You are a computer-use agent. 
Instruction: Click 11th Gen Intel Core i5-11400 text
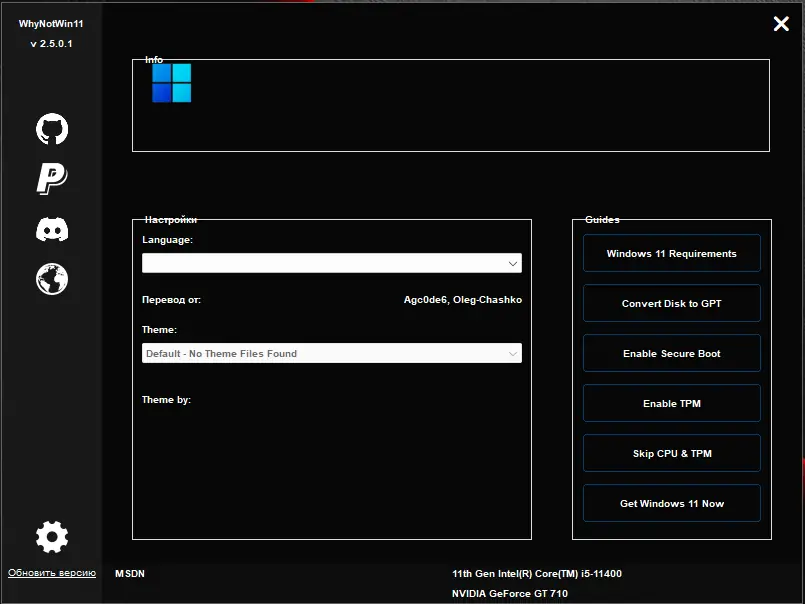click(536, 574)
